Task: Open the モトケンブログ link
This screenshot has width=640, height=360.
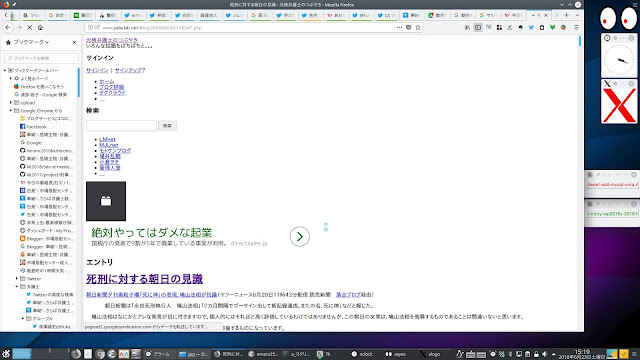Action: (115, 151)
